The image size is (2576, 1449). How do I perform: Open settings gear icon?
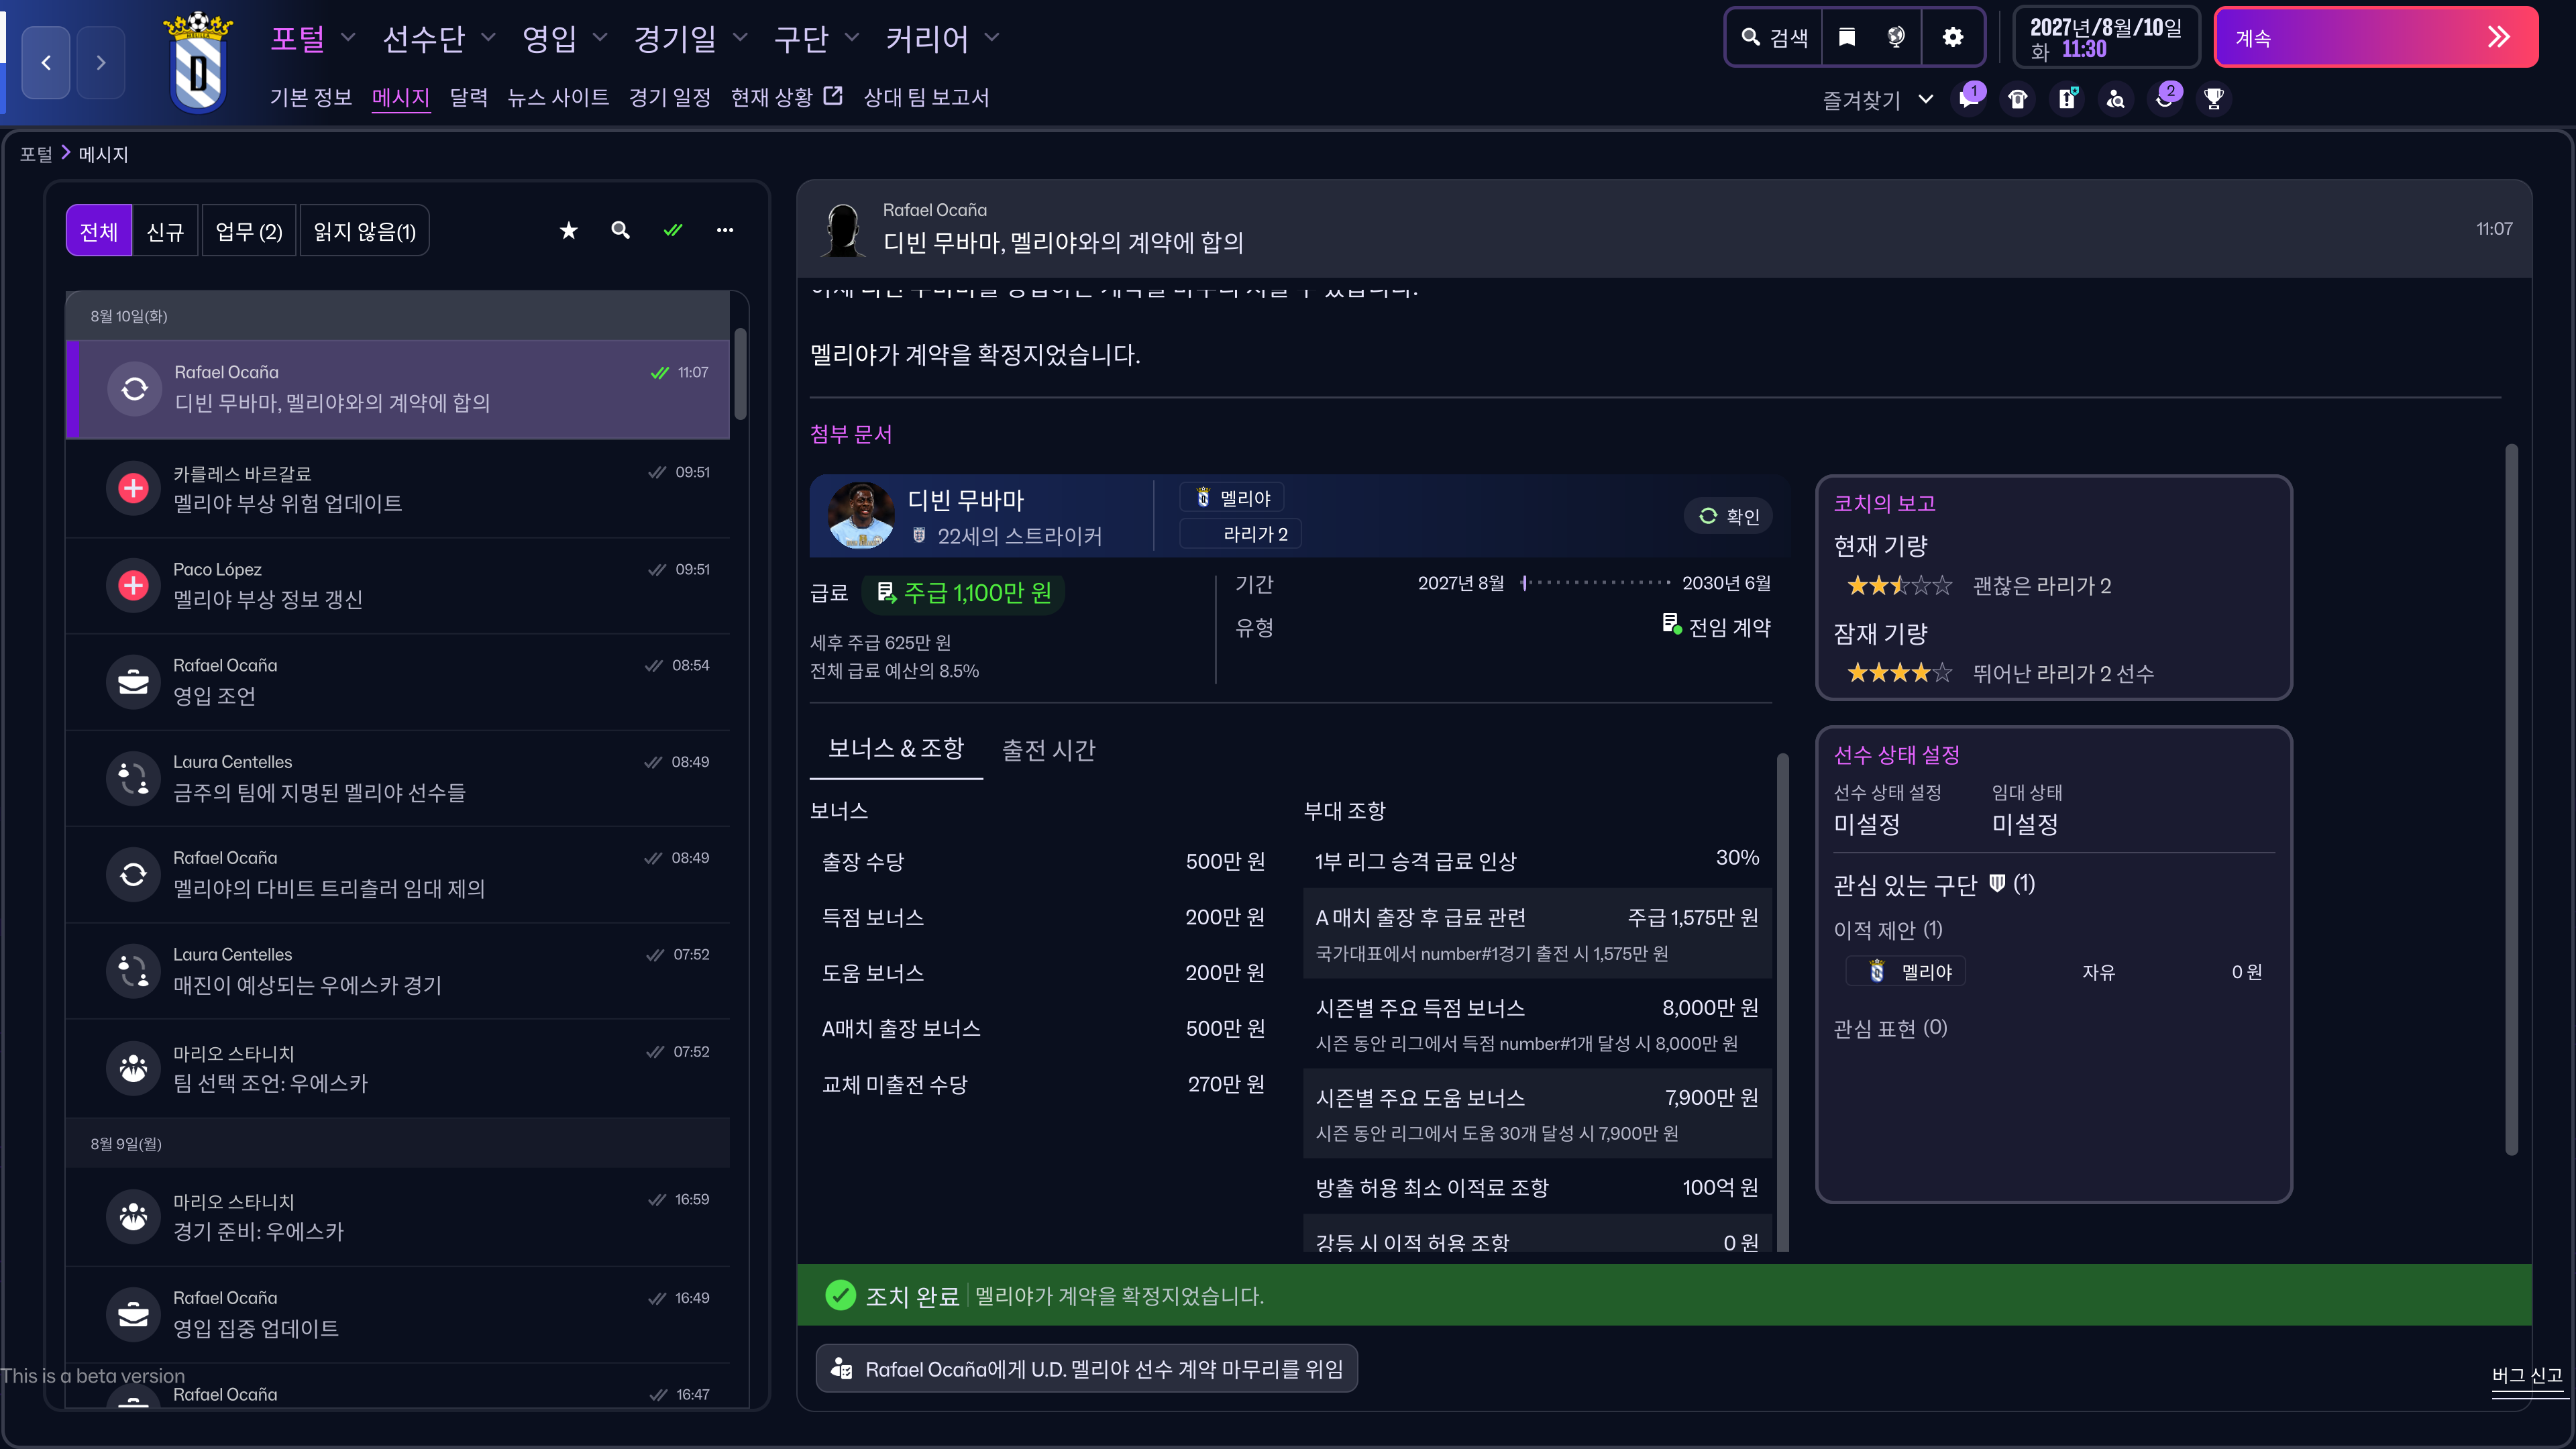point(1952,37)
